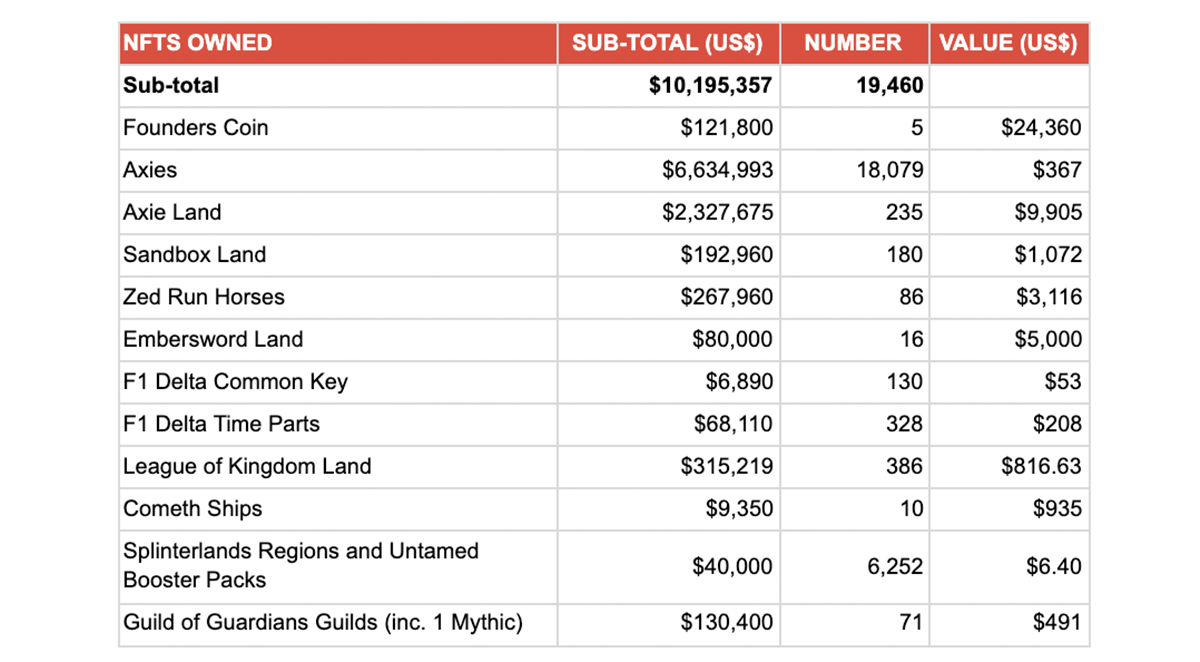Click the SUB-TOTAL (US$) column header
The width and height of the screenshot is (1200, 662).
pyautogui.click(x=667, y=43)
